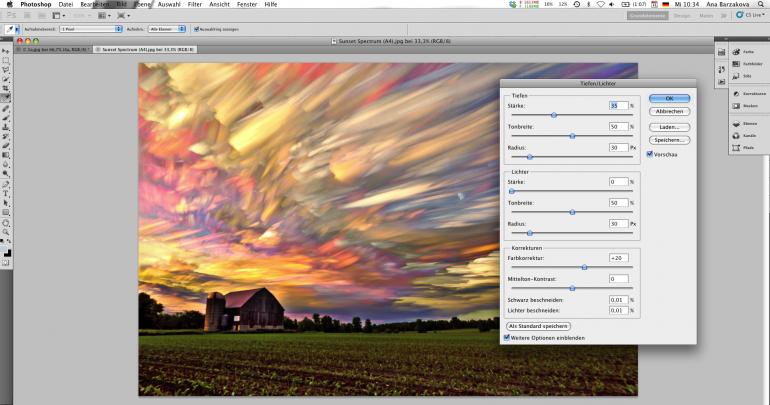Uncheck Weitere Optionen einblenden
The image size is (770, 405).
[507, 338]
